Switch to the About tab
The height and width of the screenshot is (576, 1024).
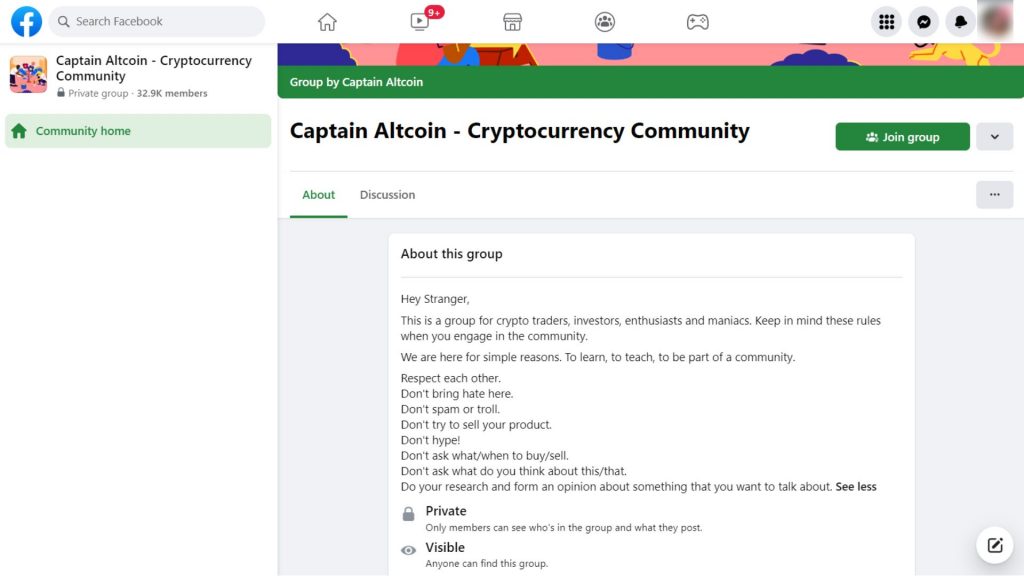(x=319, y=195)
